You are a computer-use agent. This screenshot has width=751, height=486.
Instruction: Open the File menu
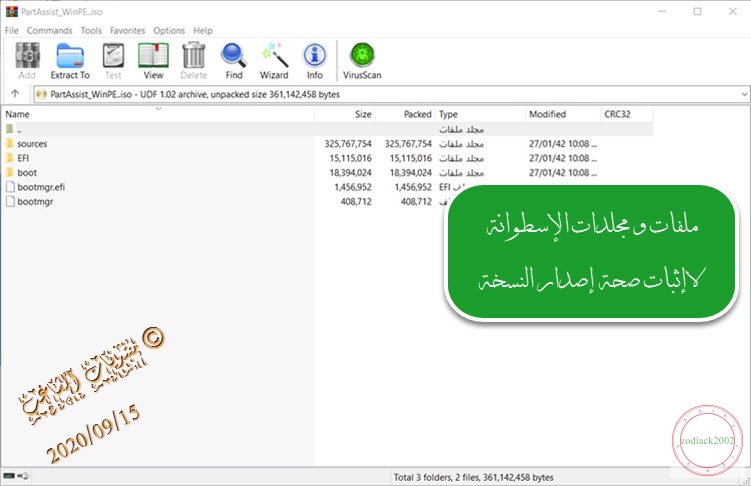[x=11, y=31]
